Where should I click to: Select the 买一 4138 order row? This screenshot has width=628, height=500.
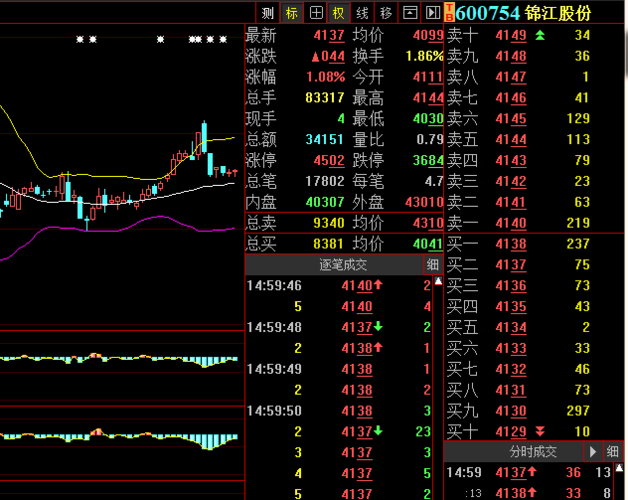535,244
